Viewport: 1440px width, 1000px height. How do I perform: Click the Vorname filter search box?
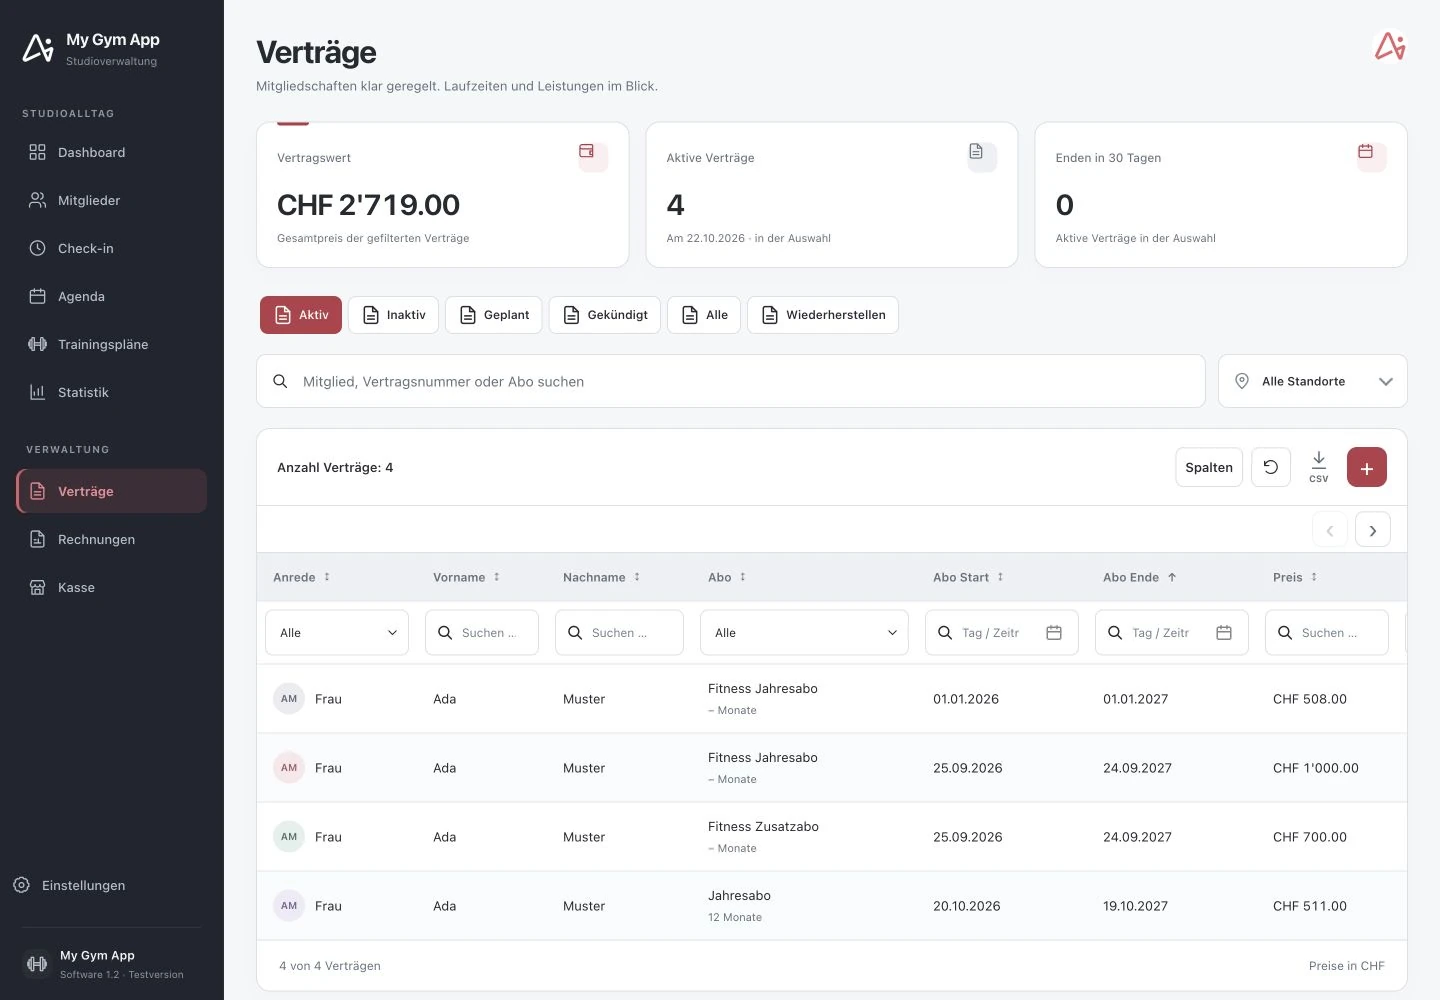pyautogui.click(x=482, y=633)
